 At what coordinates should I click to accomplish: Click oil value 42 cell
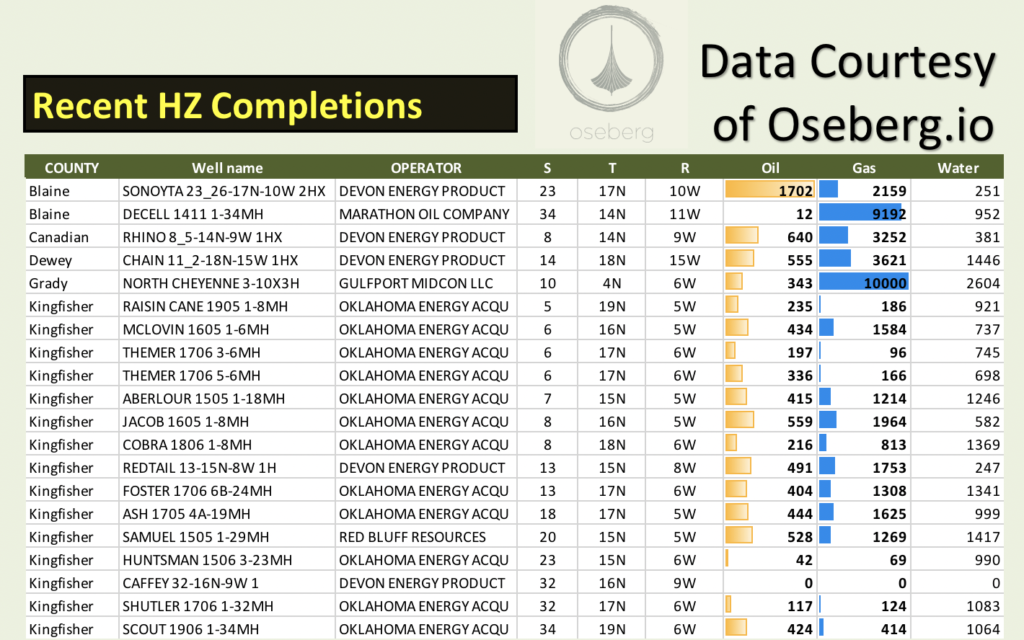point(771,560)
